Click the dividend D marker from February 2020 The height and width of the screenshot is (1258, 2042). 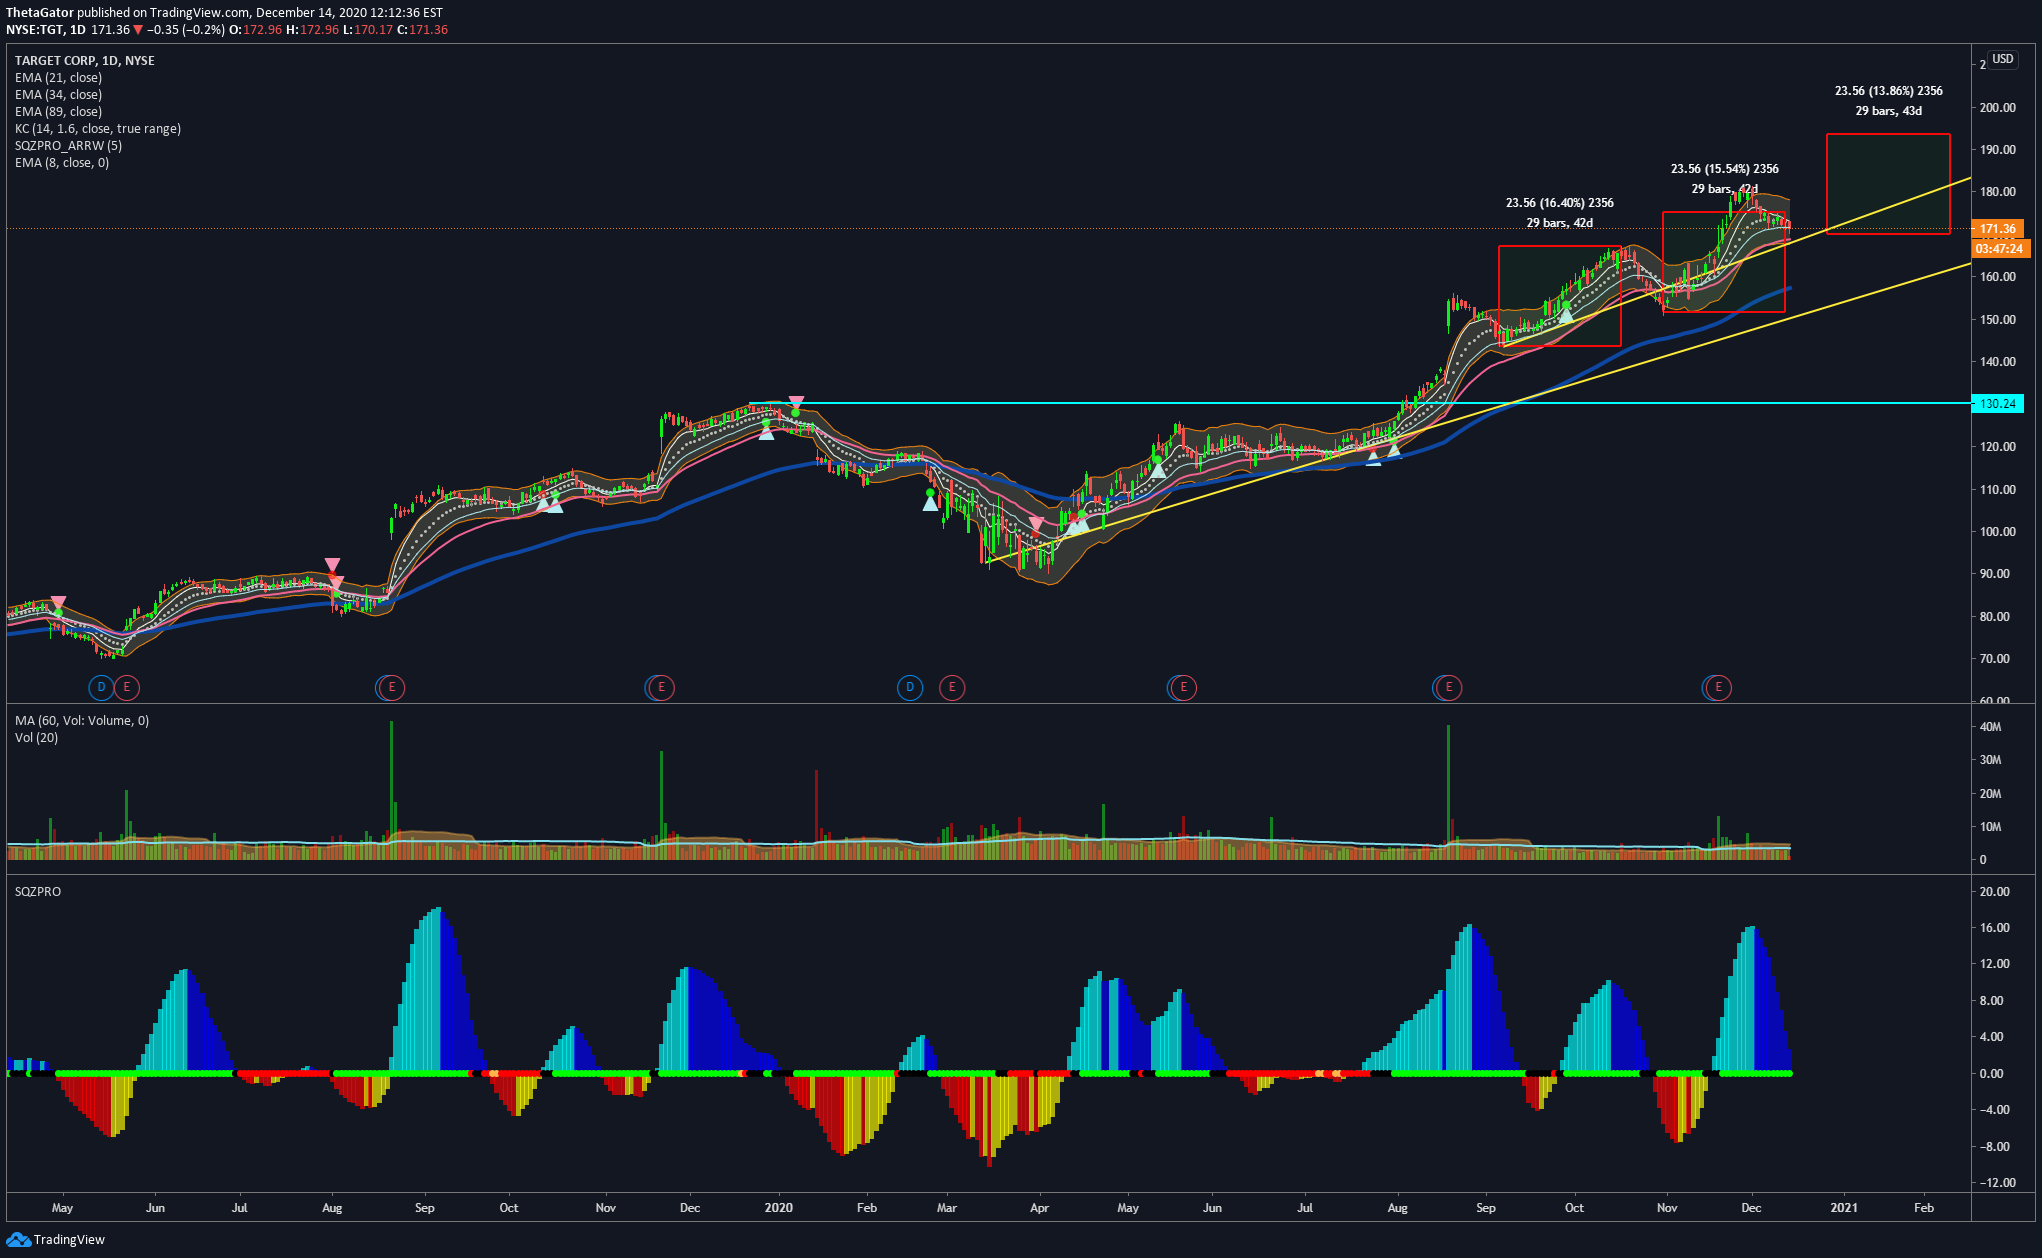[910, 687]
